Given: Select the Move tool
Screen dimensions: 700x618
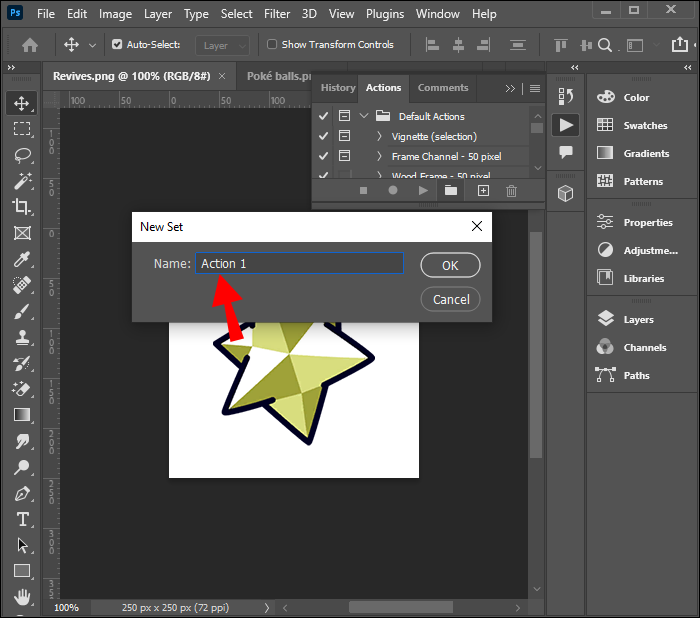Looking at the screenshot, I should (21, 103).
